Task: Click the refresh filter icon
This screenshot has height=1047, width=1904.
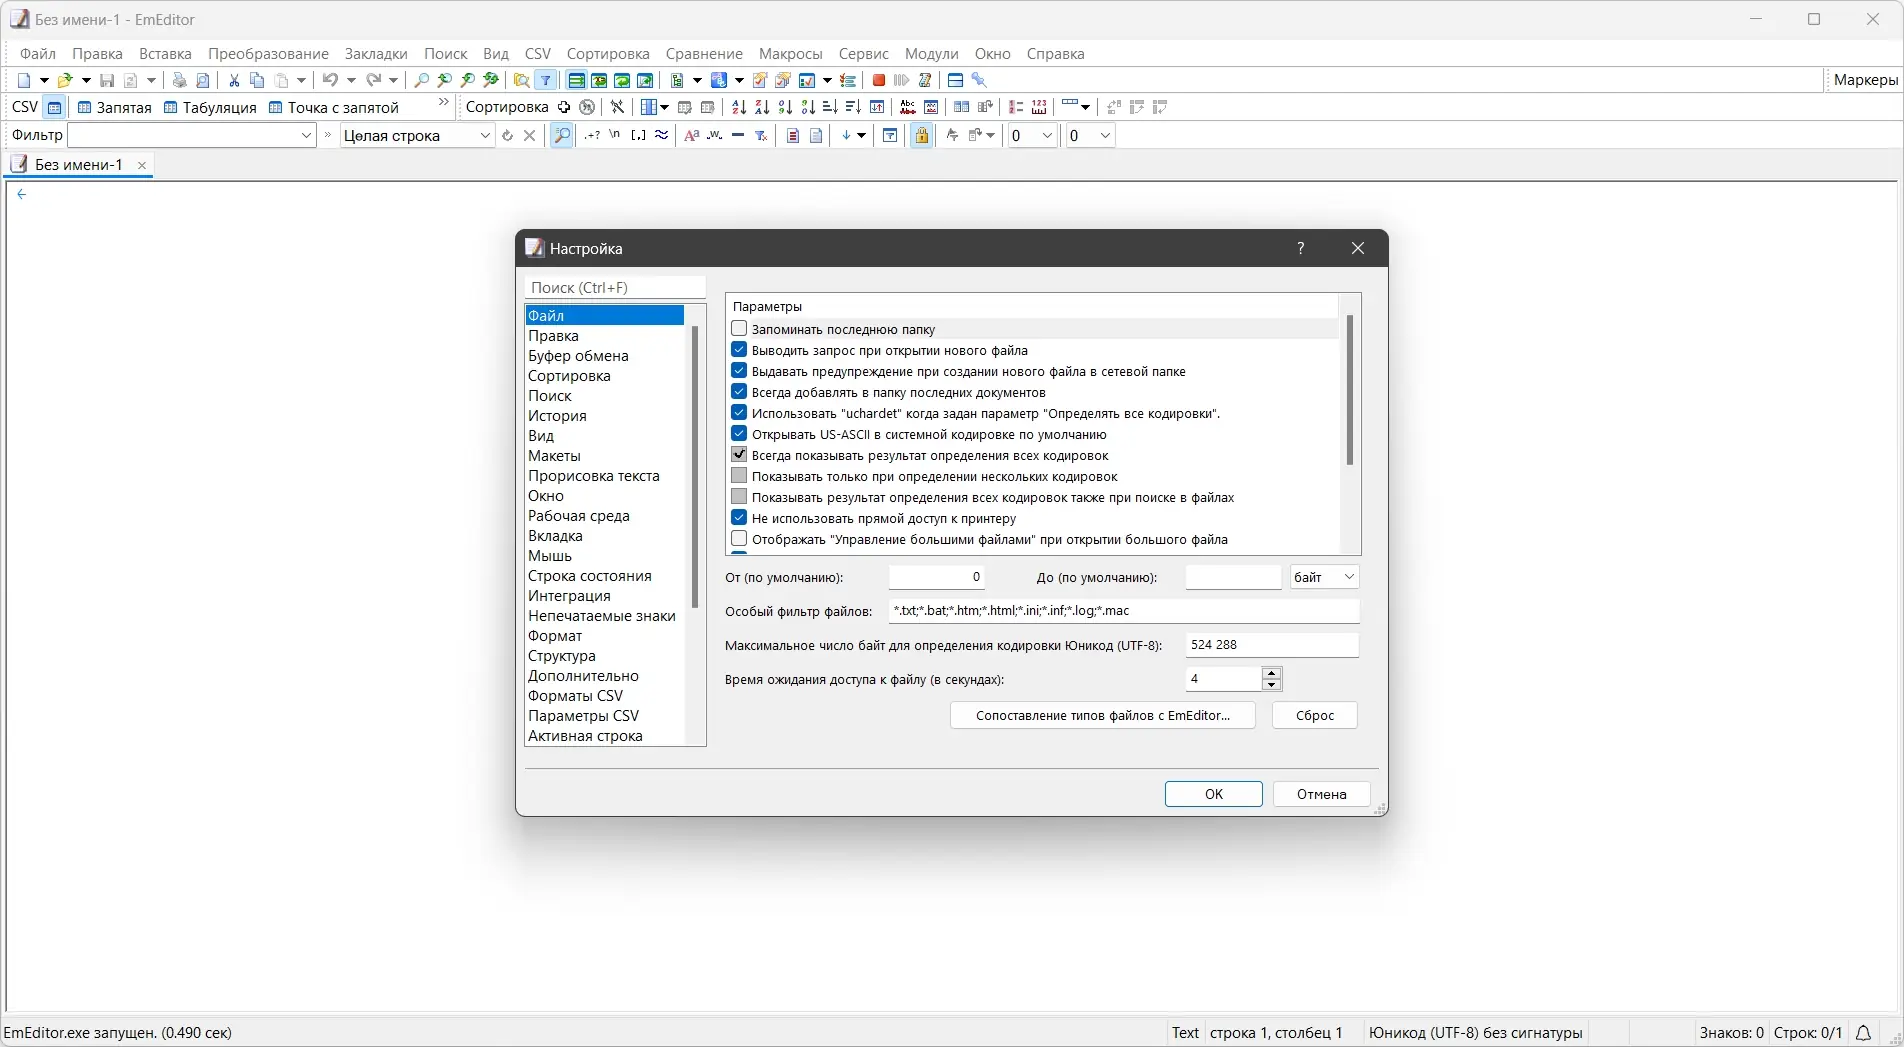Action: click(x=507, y=135)
